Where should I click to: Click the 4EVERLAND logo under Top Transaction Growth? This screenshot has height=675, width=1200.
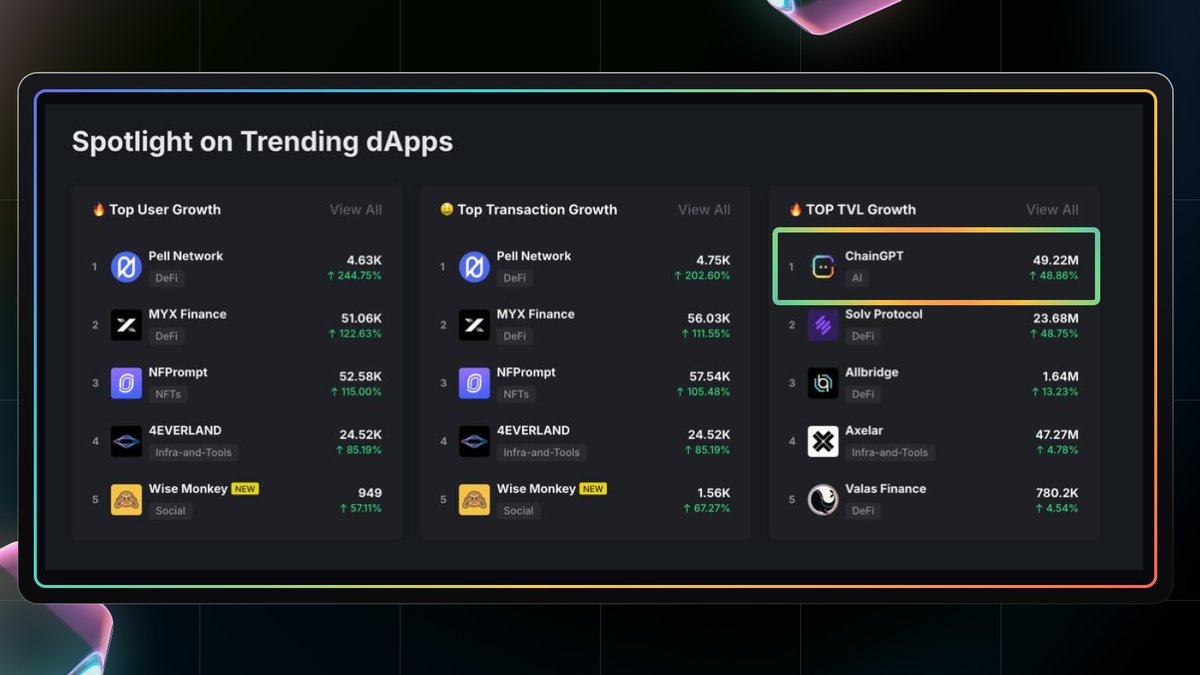click(475, 441)
